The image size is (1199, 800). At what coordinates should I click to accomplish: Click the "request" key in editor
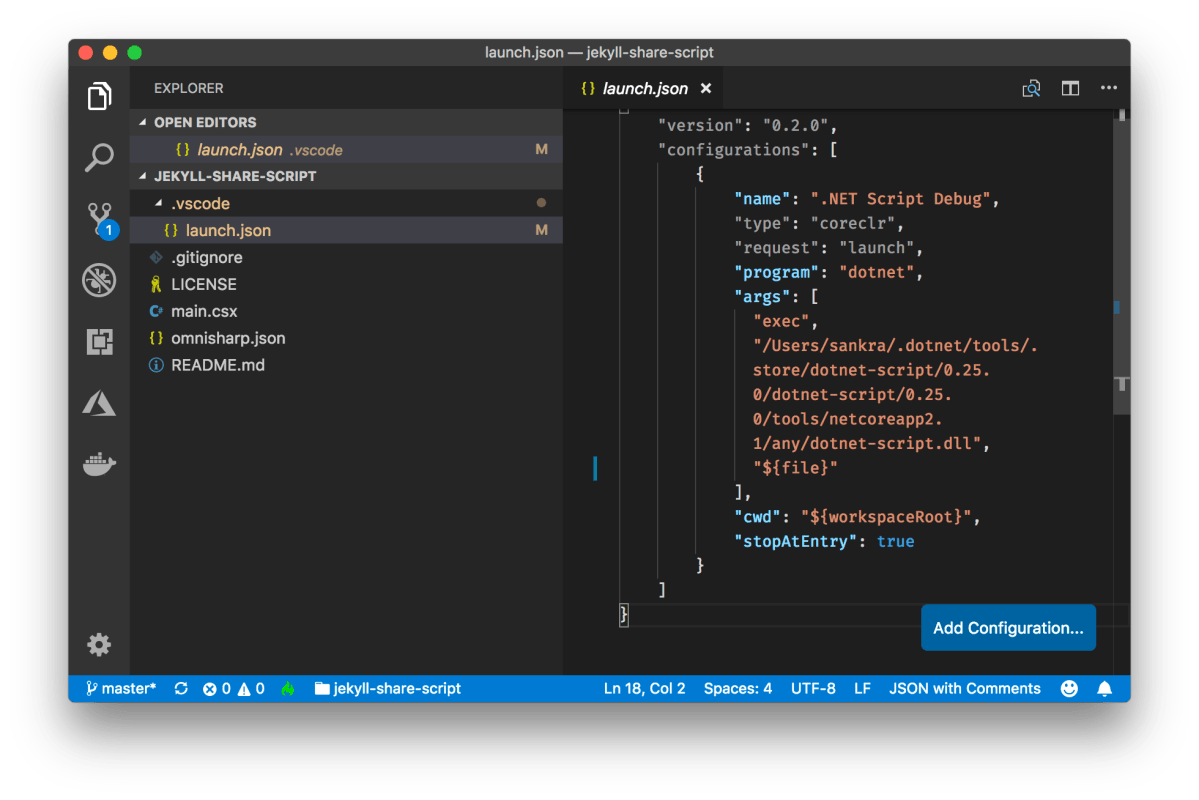(776, 248)
